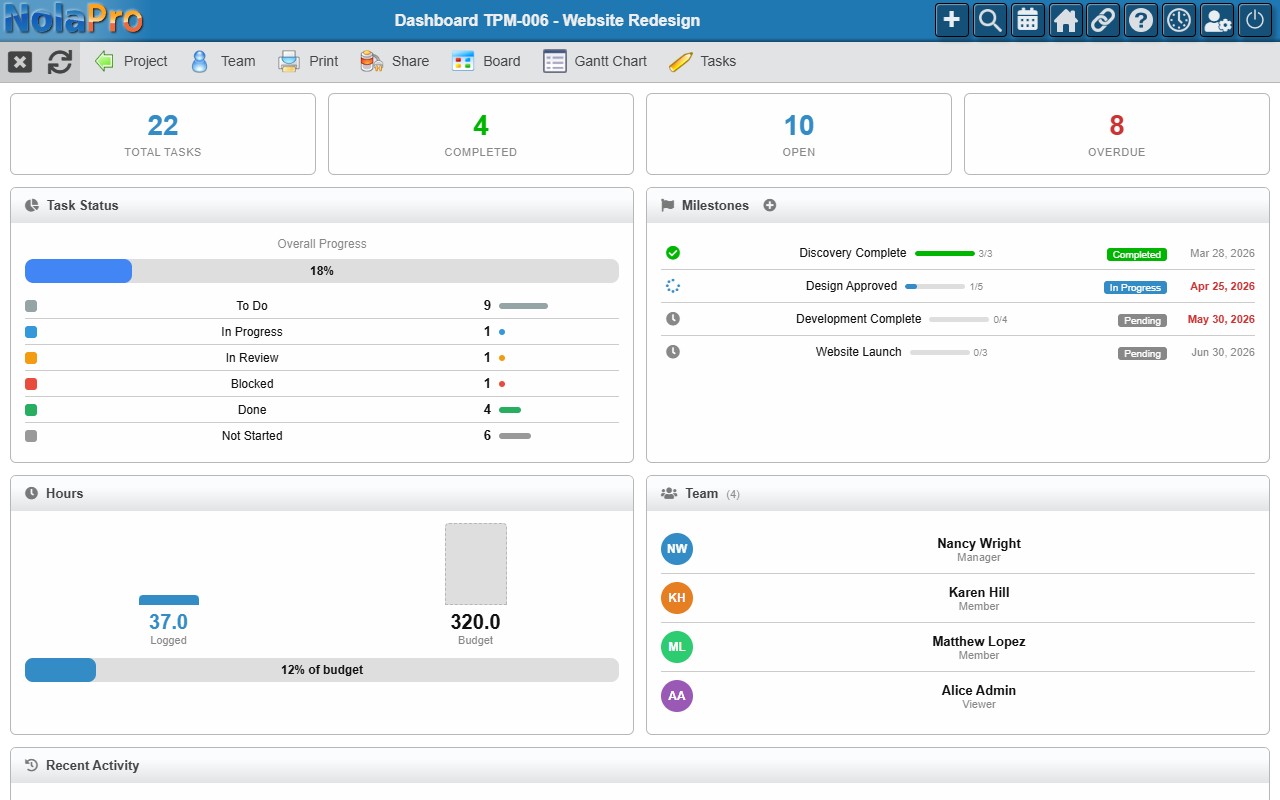
Task: Click the green Done color square
Action: pos(31,410)
